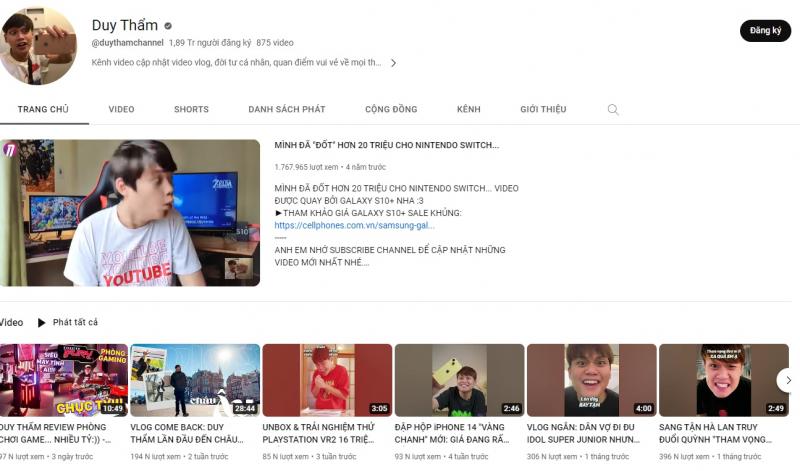
Task: Click the "1,89 Tr người đăng ký" text
Action: coord(210,43)
